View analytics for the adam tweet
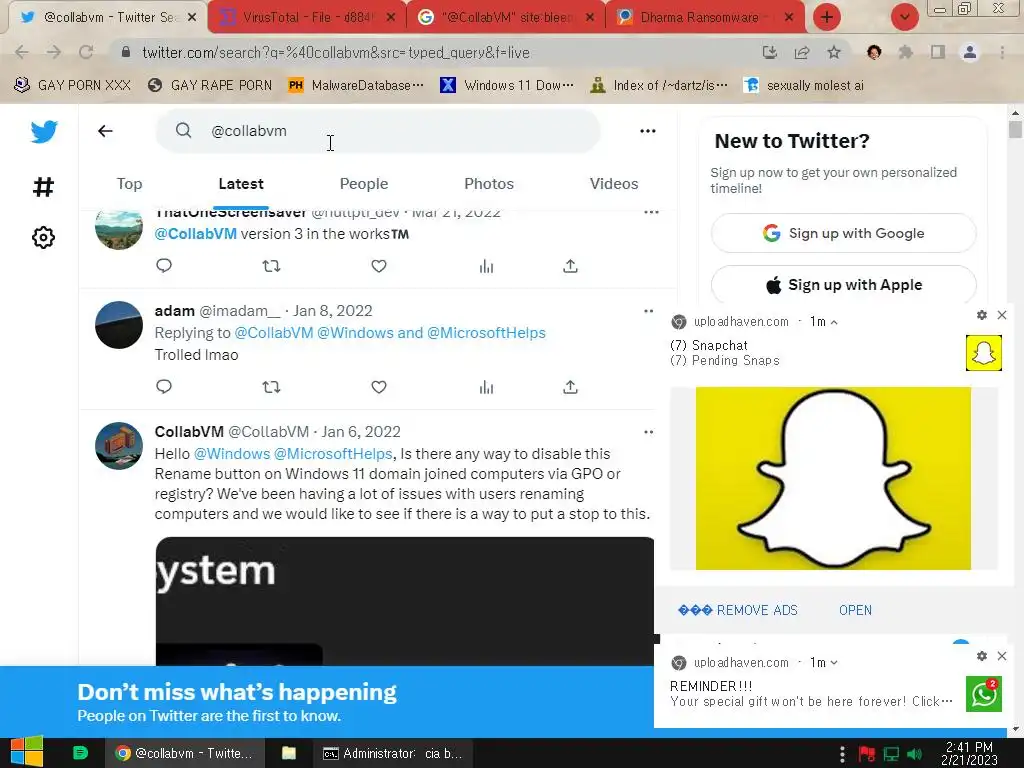1024x768 pixels. tap(487, 387)
